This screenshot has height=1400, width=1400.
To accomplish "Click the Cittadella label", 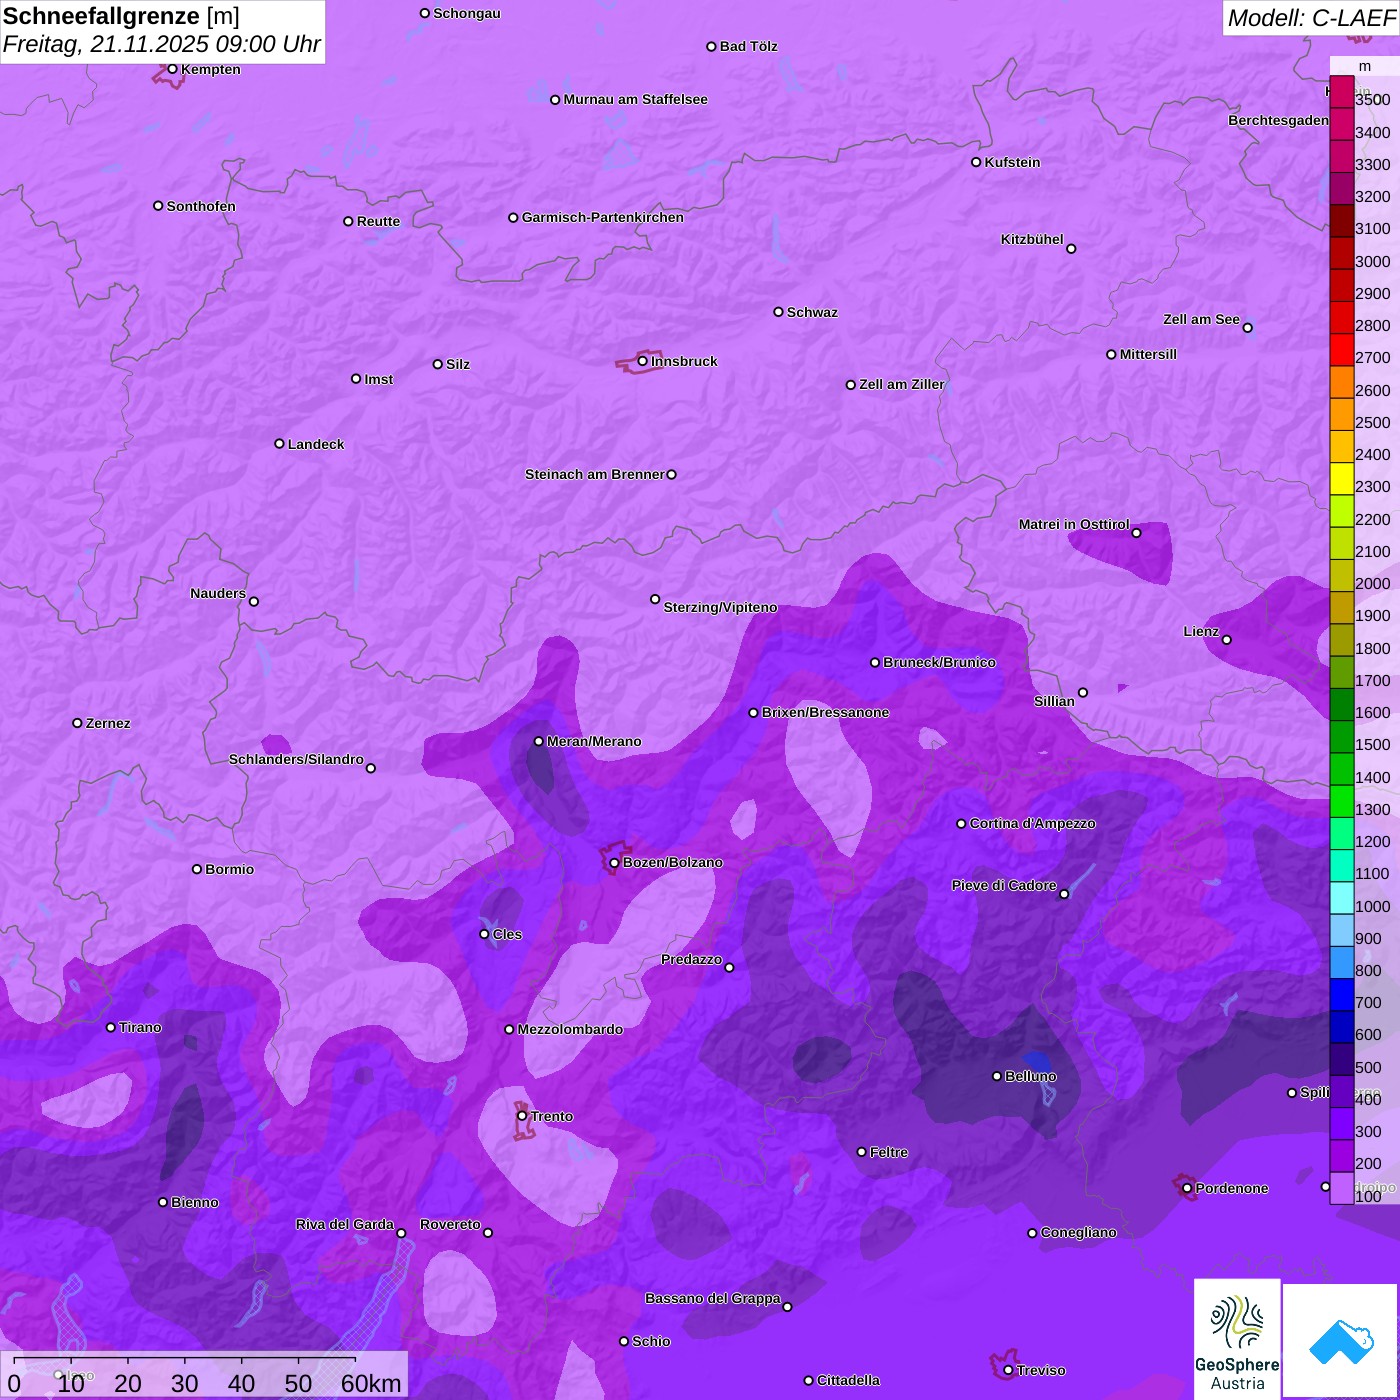I will click(x=849, y=1380).
